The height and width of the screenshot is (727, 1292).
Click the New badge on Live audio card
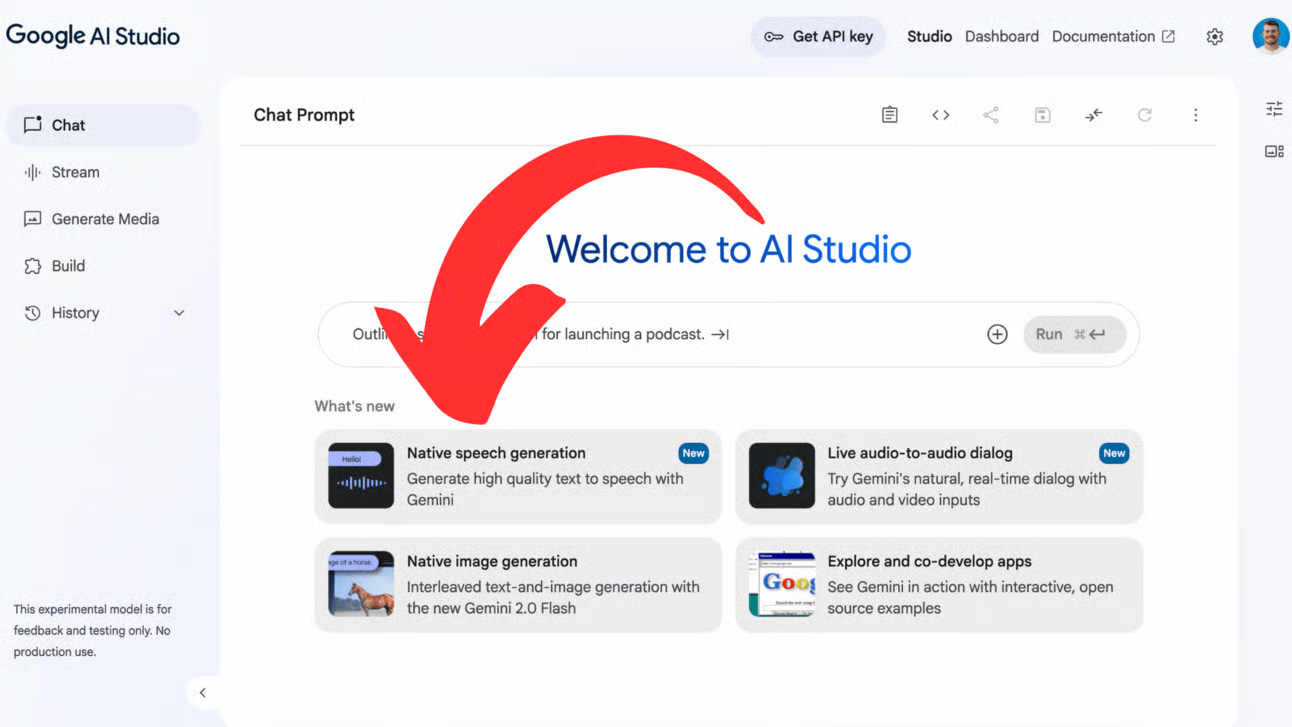(1114, 453)
